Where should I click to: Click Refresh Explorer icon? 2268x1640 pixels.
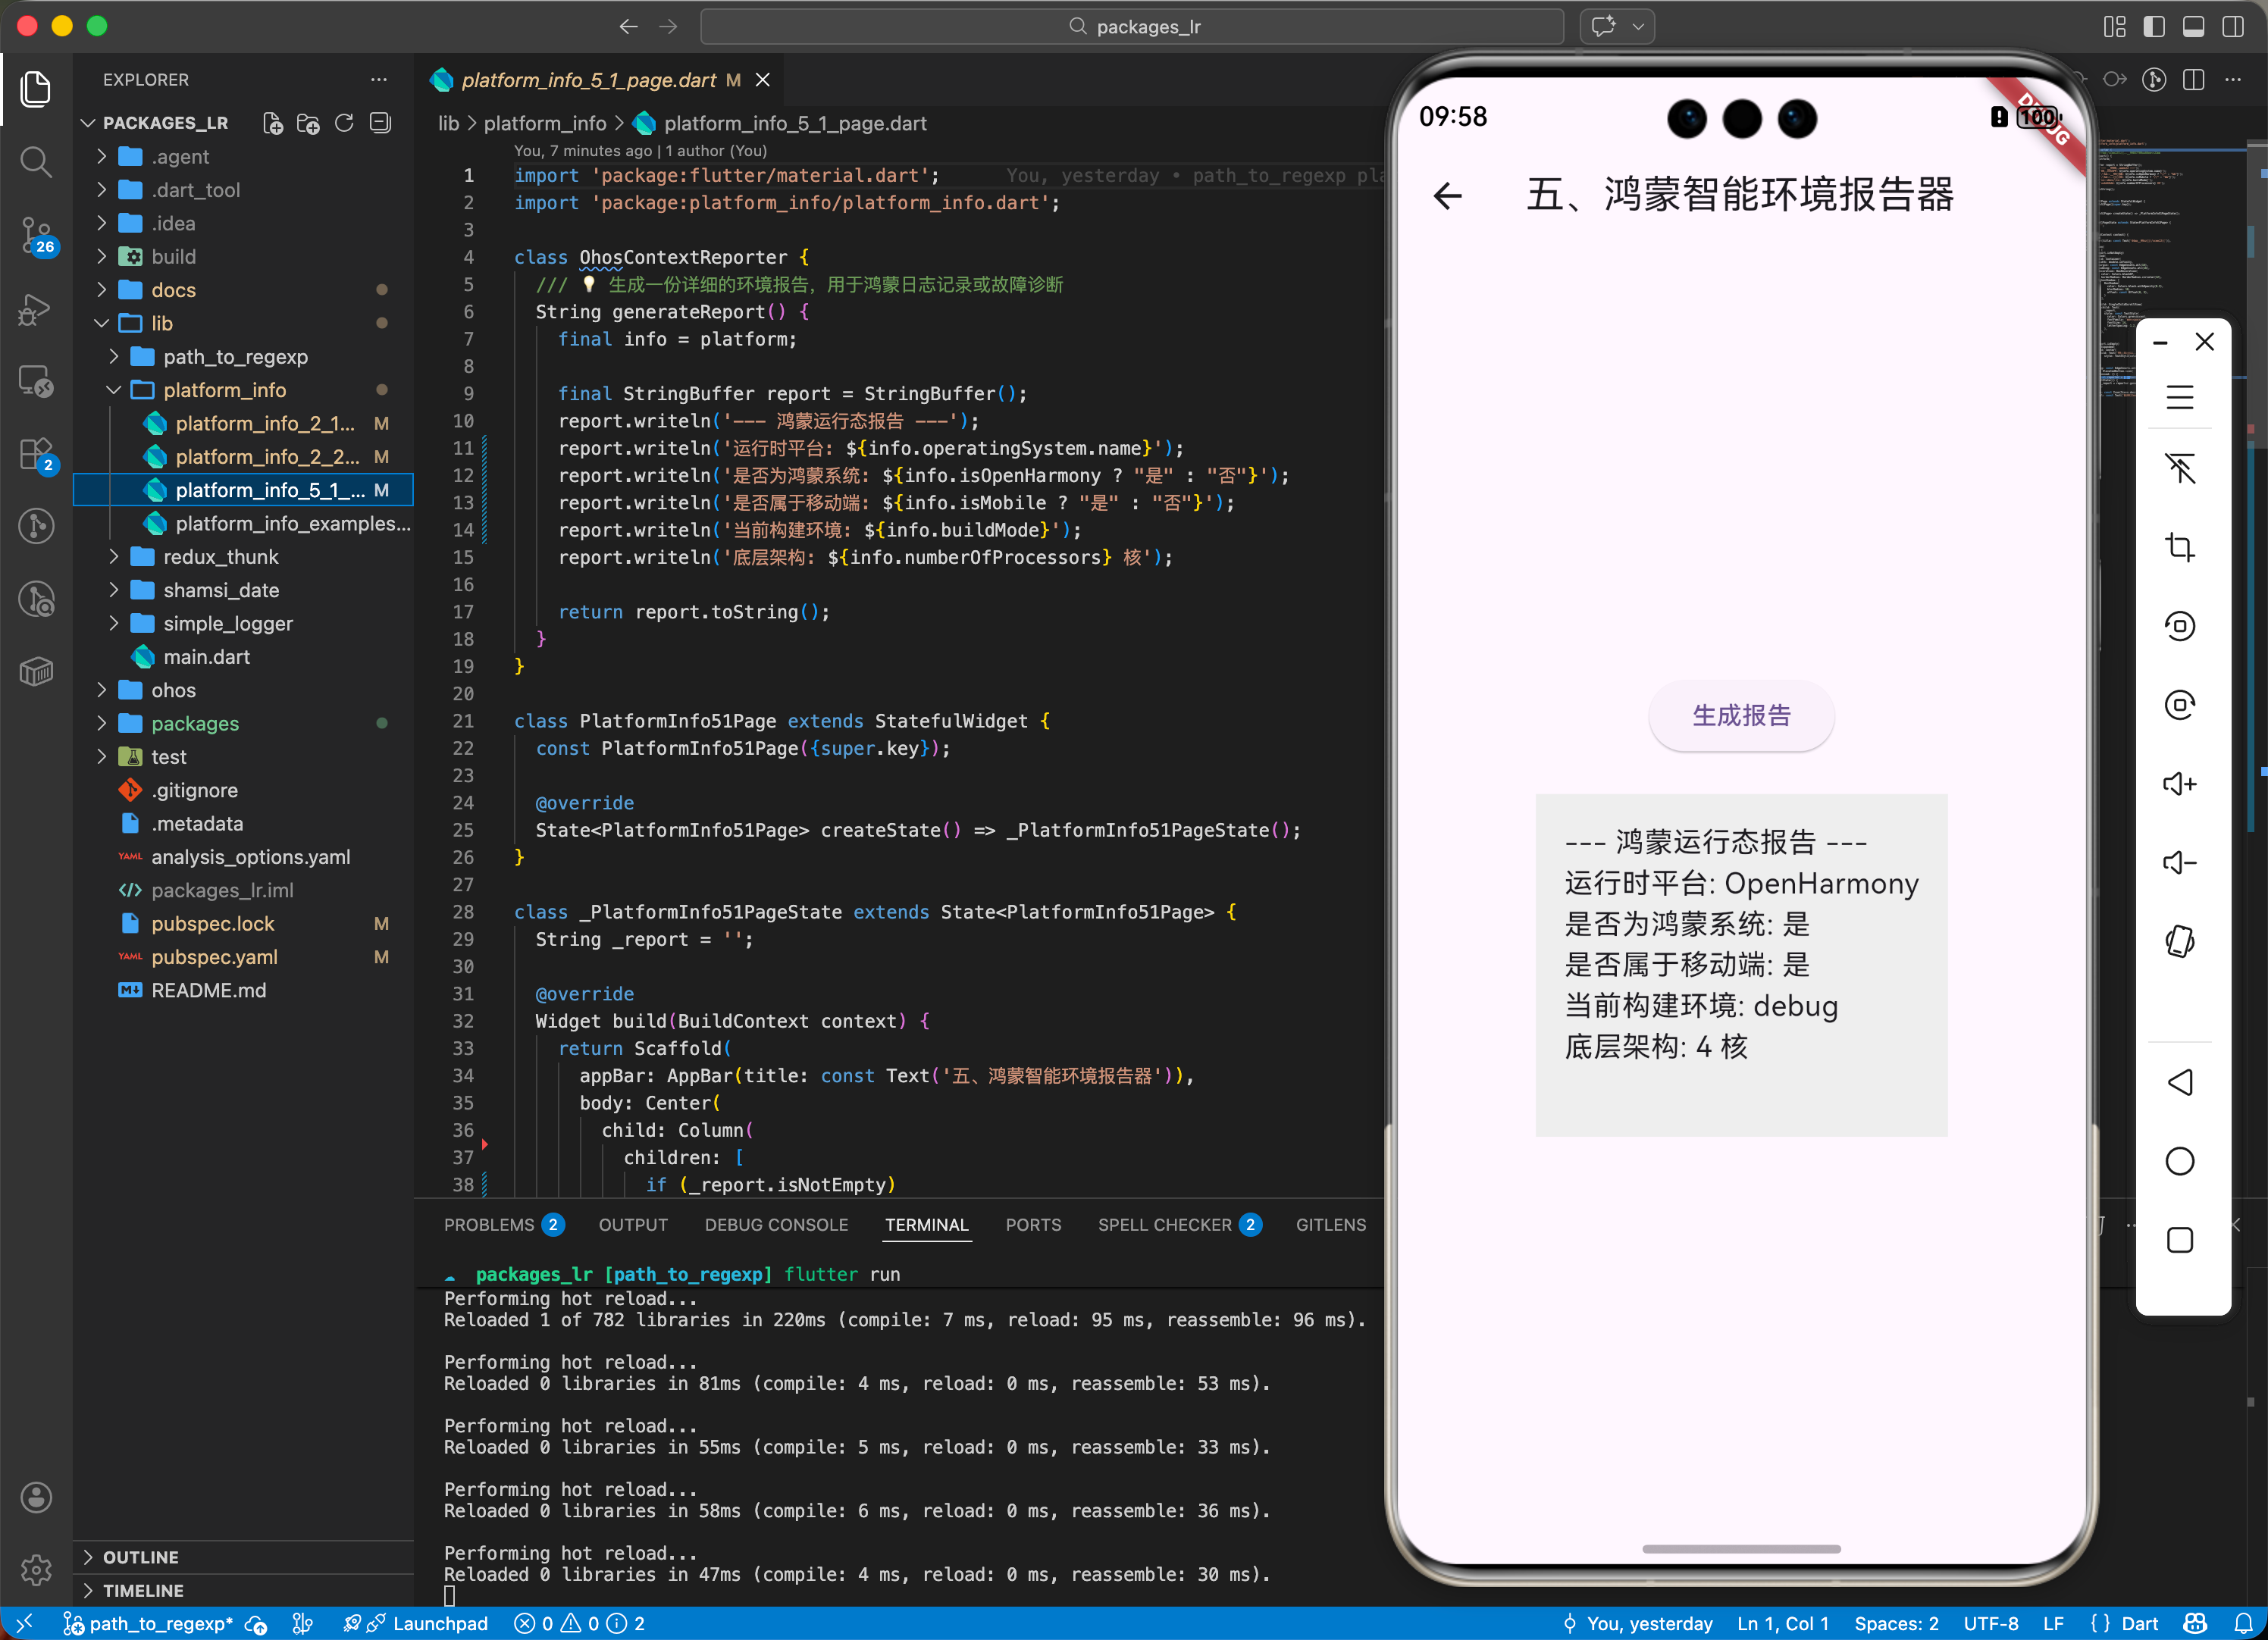point(344,123)
